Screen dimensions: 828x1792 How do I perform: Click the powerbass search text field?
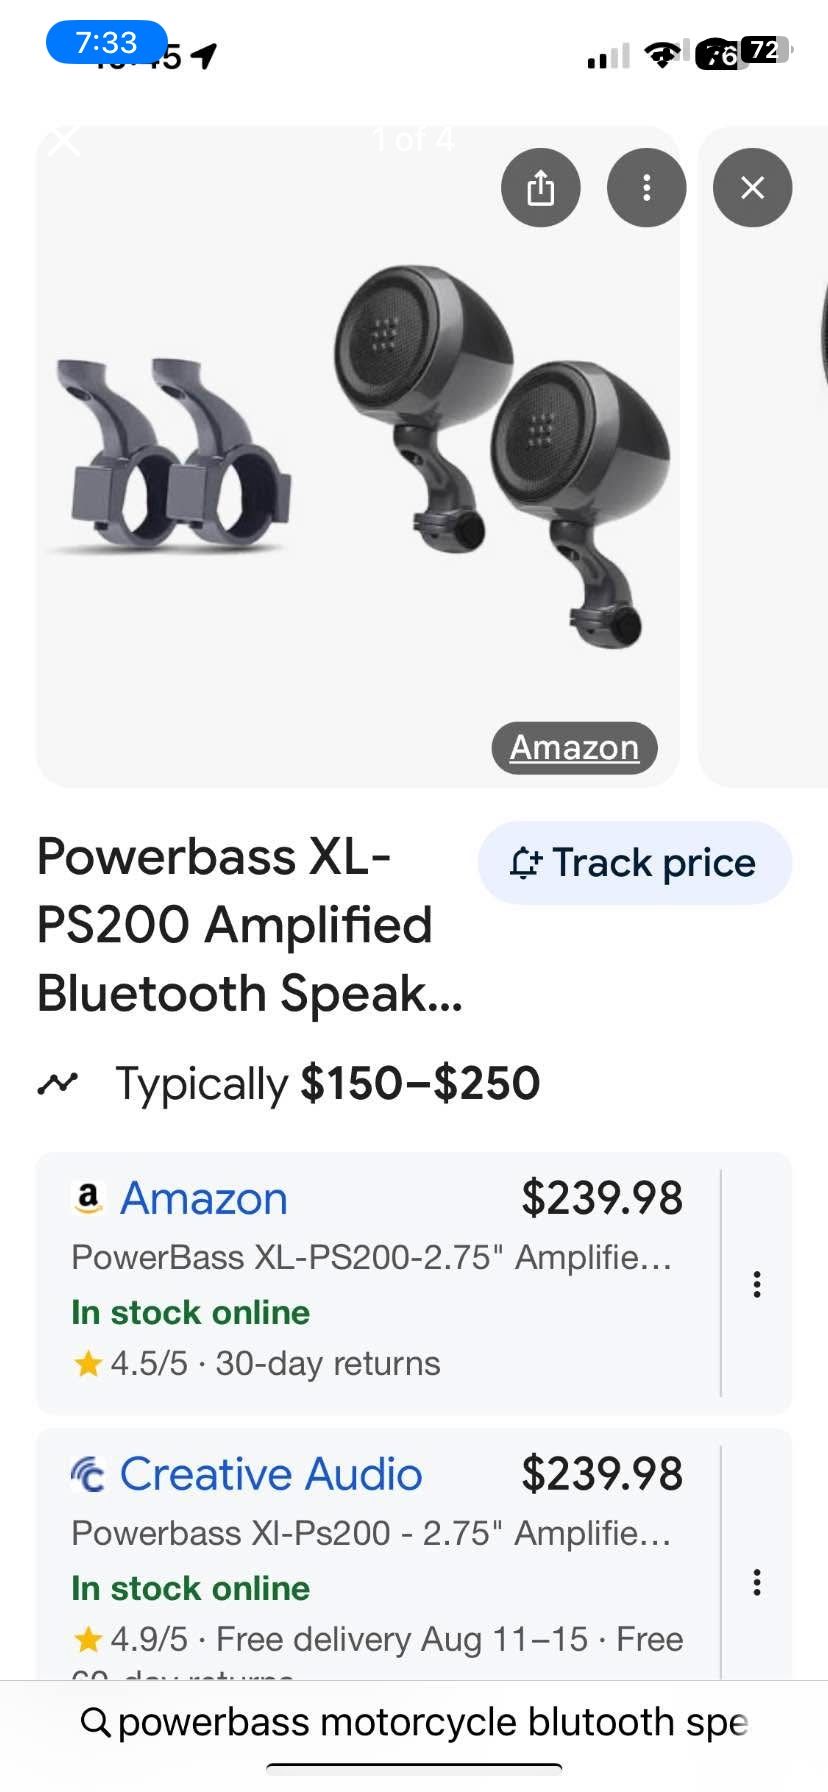point(432,1722)
